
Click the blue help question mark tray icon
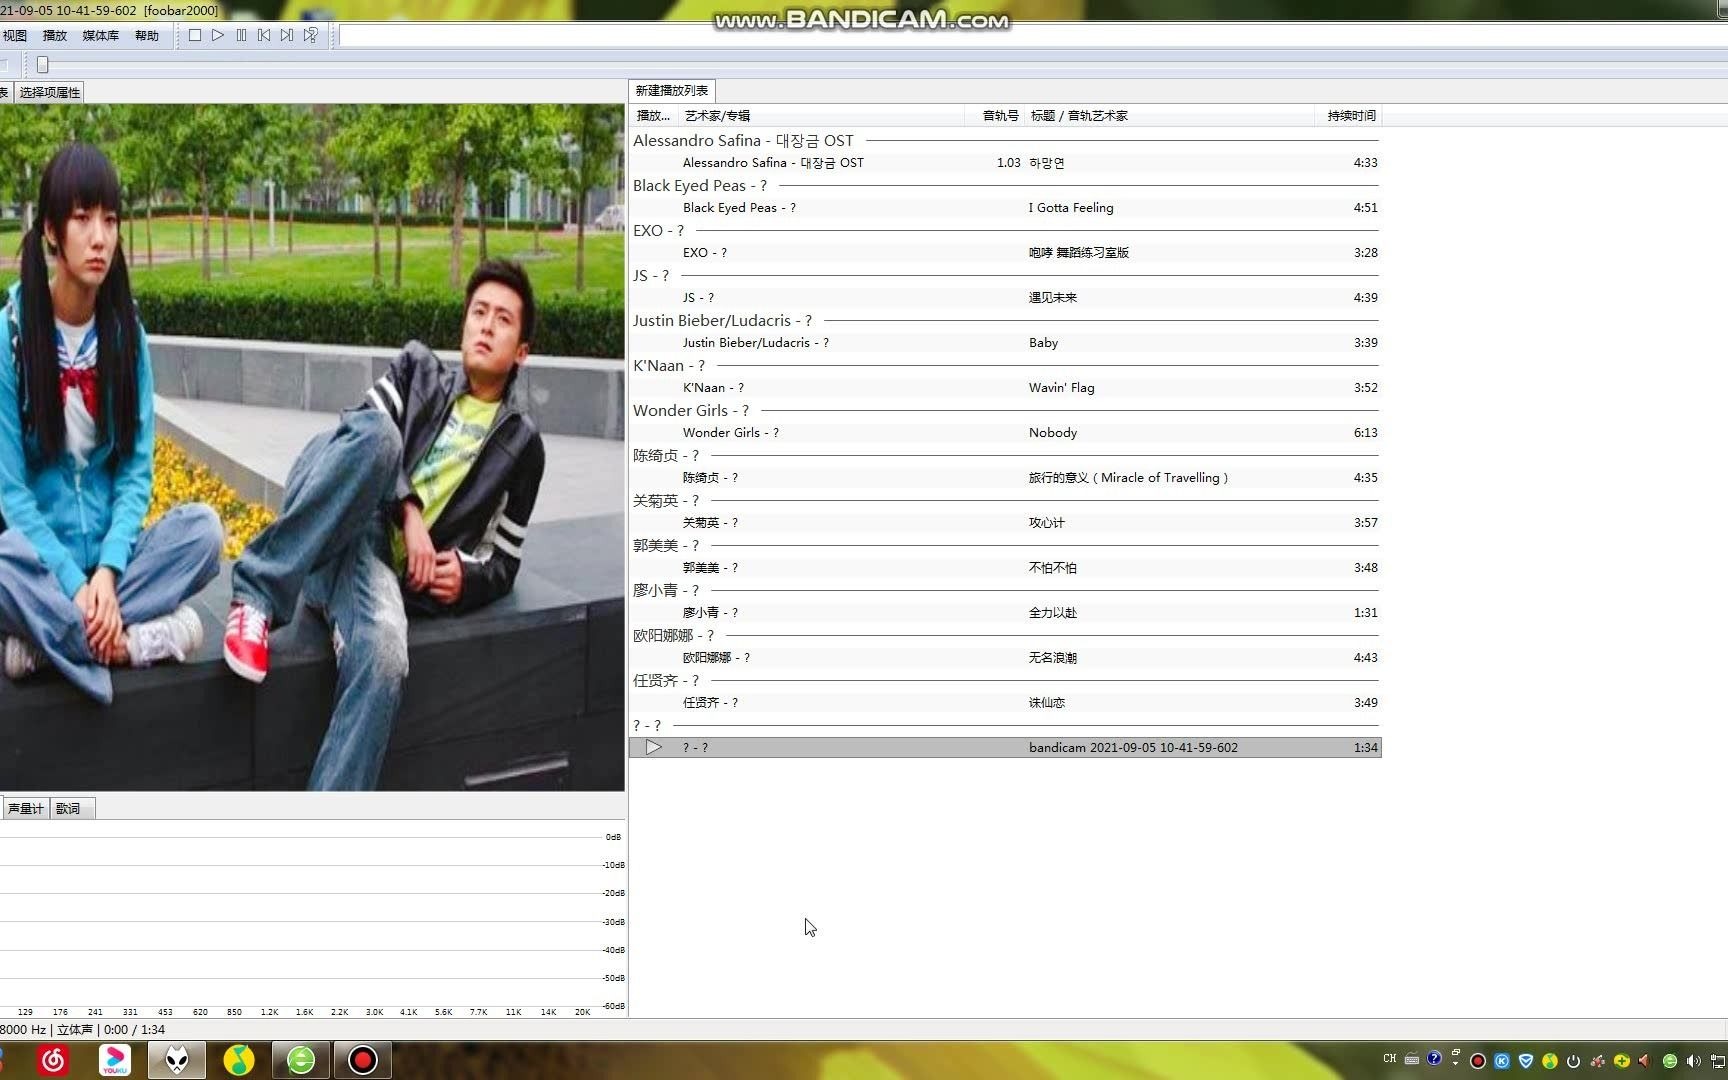pyautogui.click(x=1434, y=1058)
